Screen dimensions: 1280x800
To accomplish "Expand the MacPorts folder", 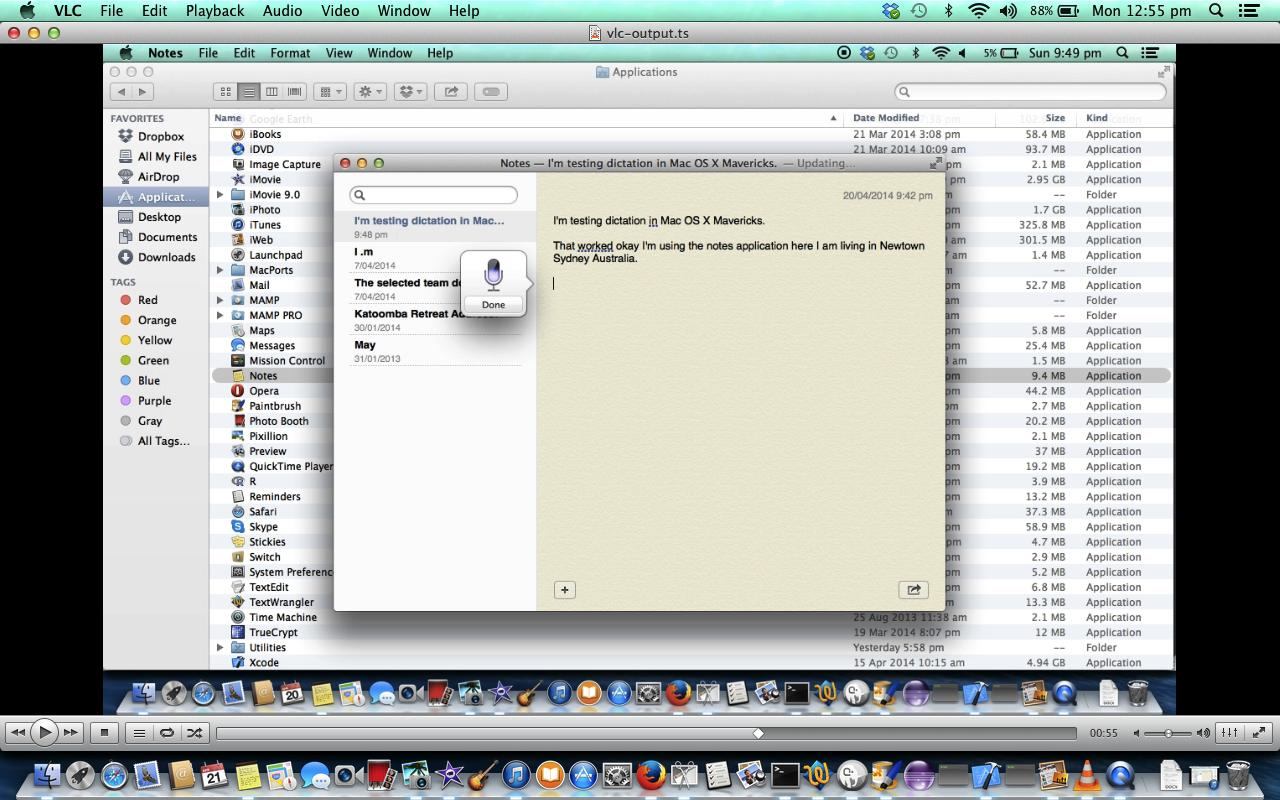I will [220, 270].
